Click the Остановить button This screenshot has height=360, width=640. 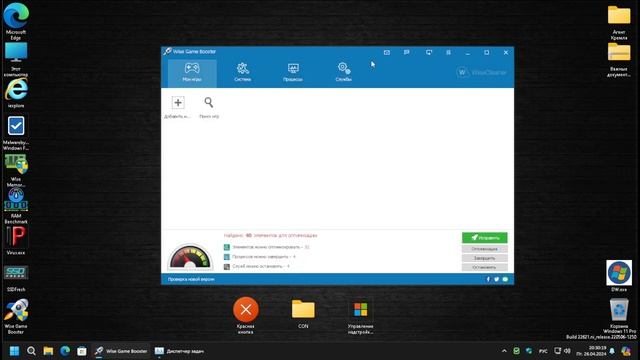point(484,267)
